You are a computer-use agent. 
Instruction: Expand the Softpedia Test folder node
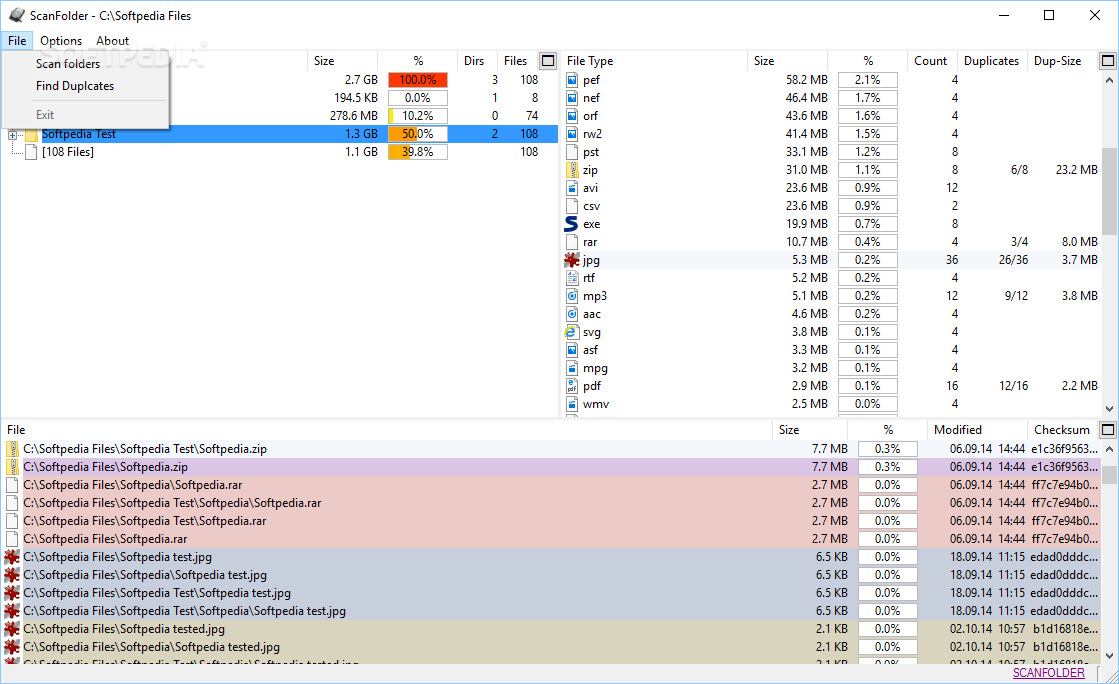coord(12,134)
